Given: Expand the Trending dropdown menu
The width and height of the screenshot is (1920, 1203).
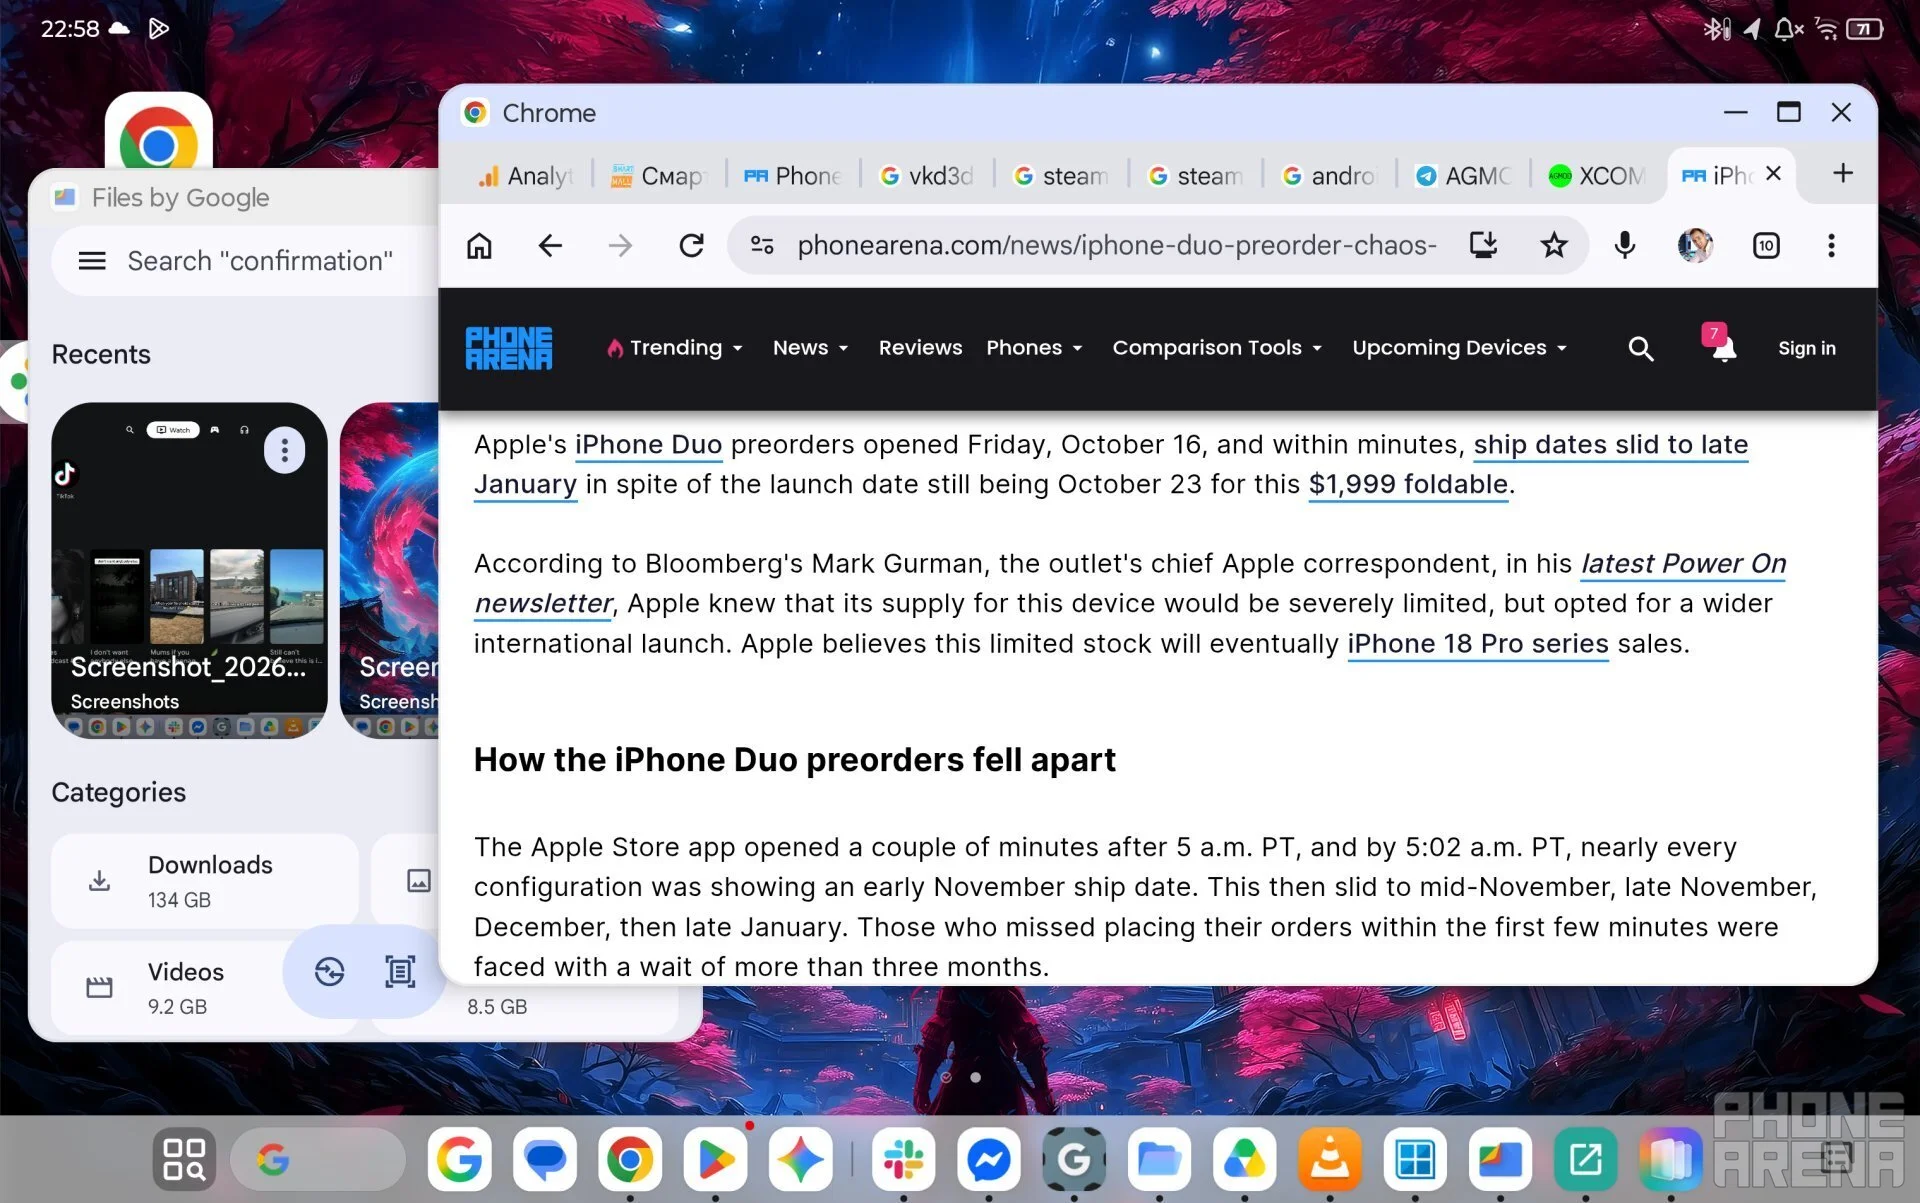Looking at the screenshot, I should click(x=675, y=348).
